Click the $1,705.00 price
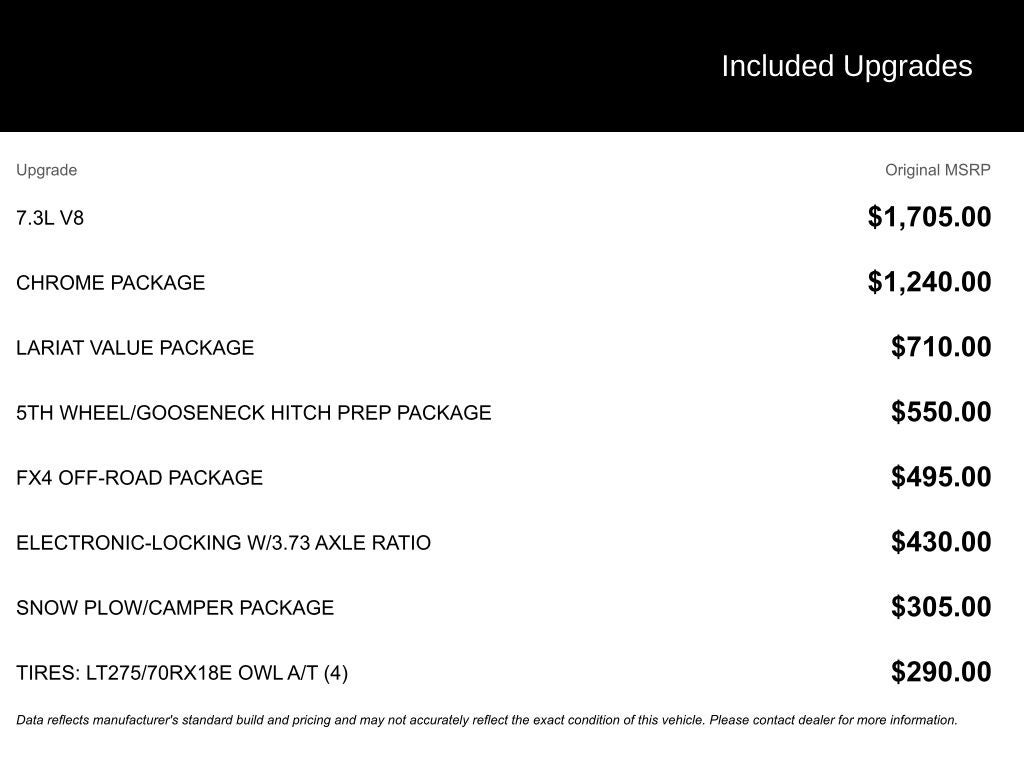Image resolution: width=1024 pixels, height=768 pixels. (929, 217)
